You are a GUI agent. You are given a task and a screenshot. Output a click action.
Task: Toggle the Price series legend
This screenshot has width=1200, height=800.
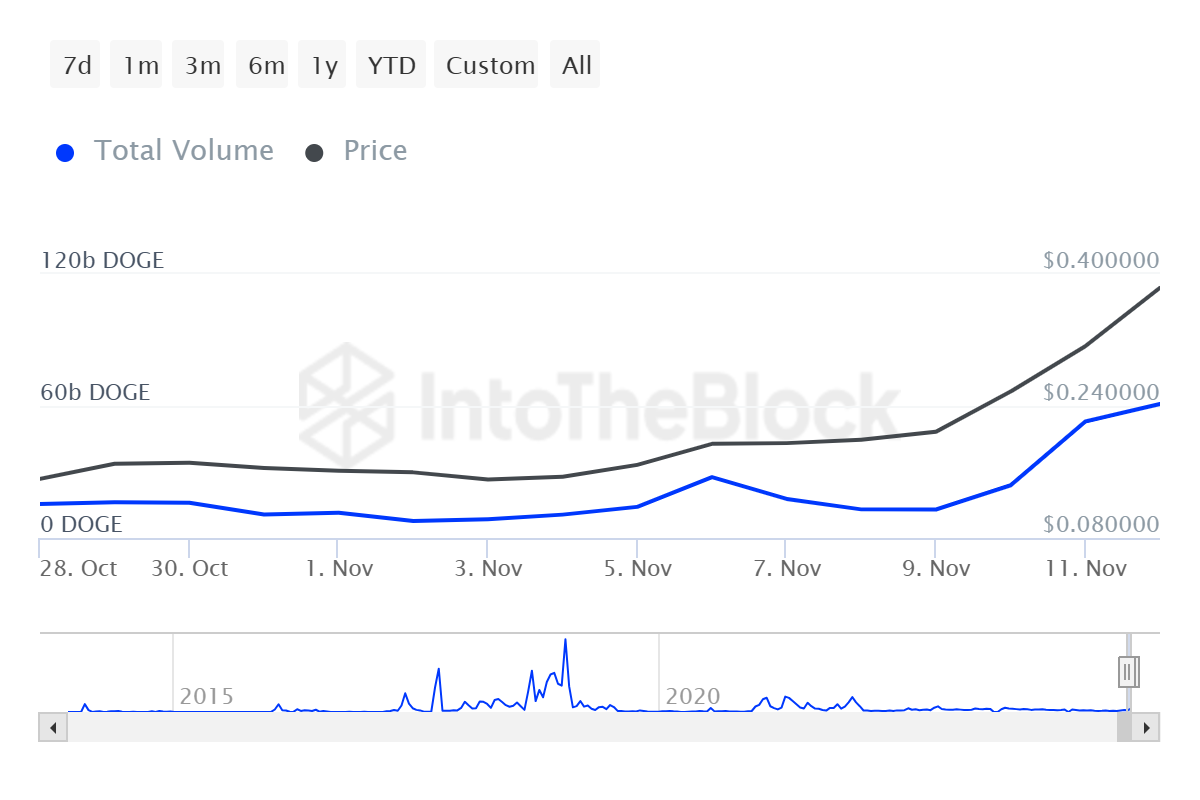point(375,151)
